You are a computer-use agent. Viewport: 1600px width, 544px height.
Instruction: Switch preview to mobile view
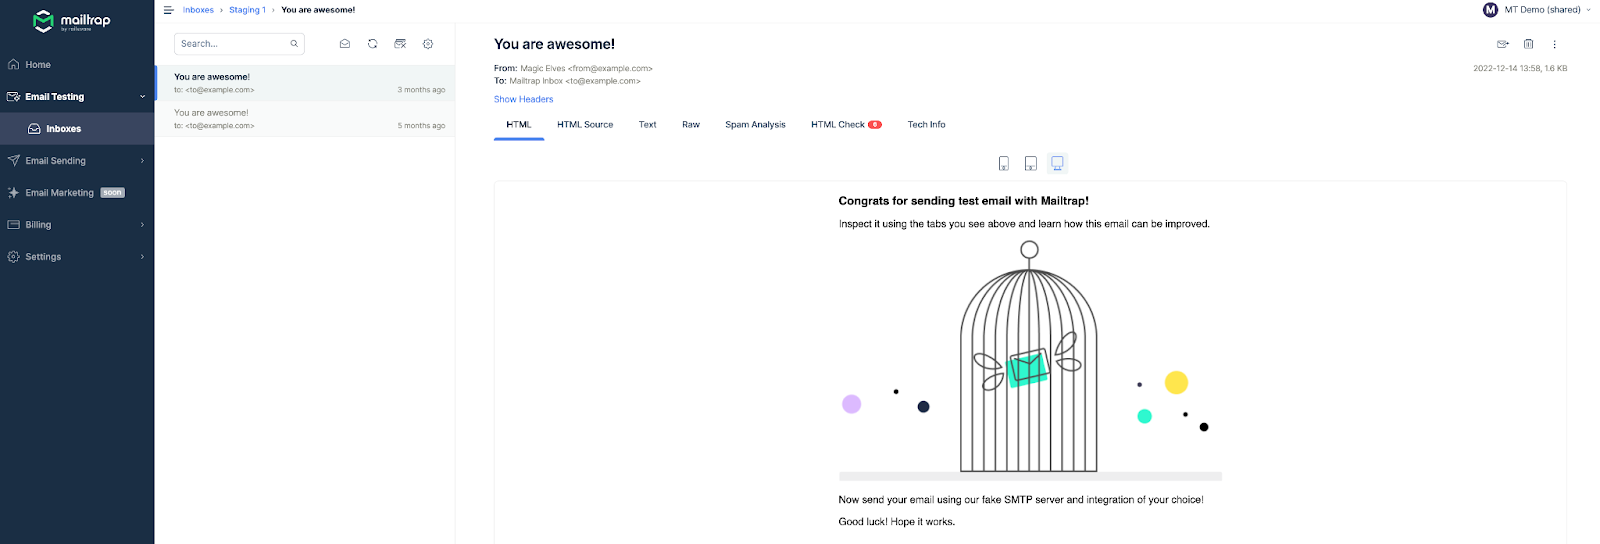pos(1004,163)
